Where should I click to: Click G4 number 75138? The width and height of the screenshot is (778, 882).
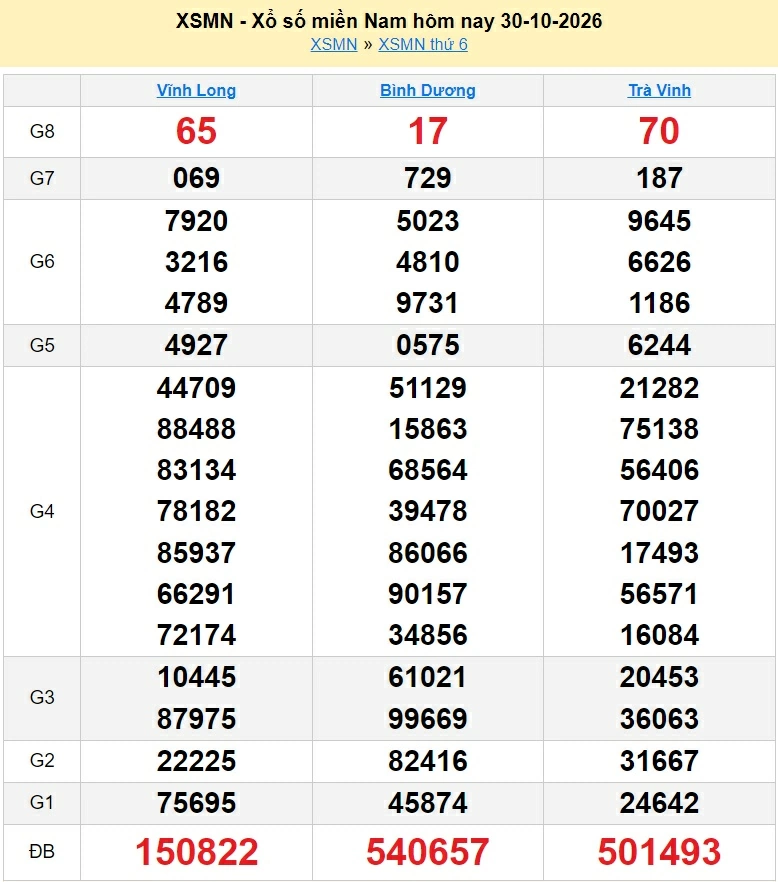pyautogui.click(x=659, y=429)
